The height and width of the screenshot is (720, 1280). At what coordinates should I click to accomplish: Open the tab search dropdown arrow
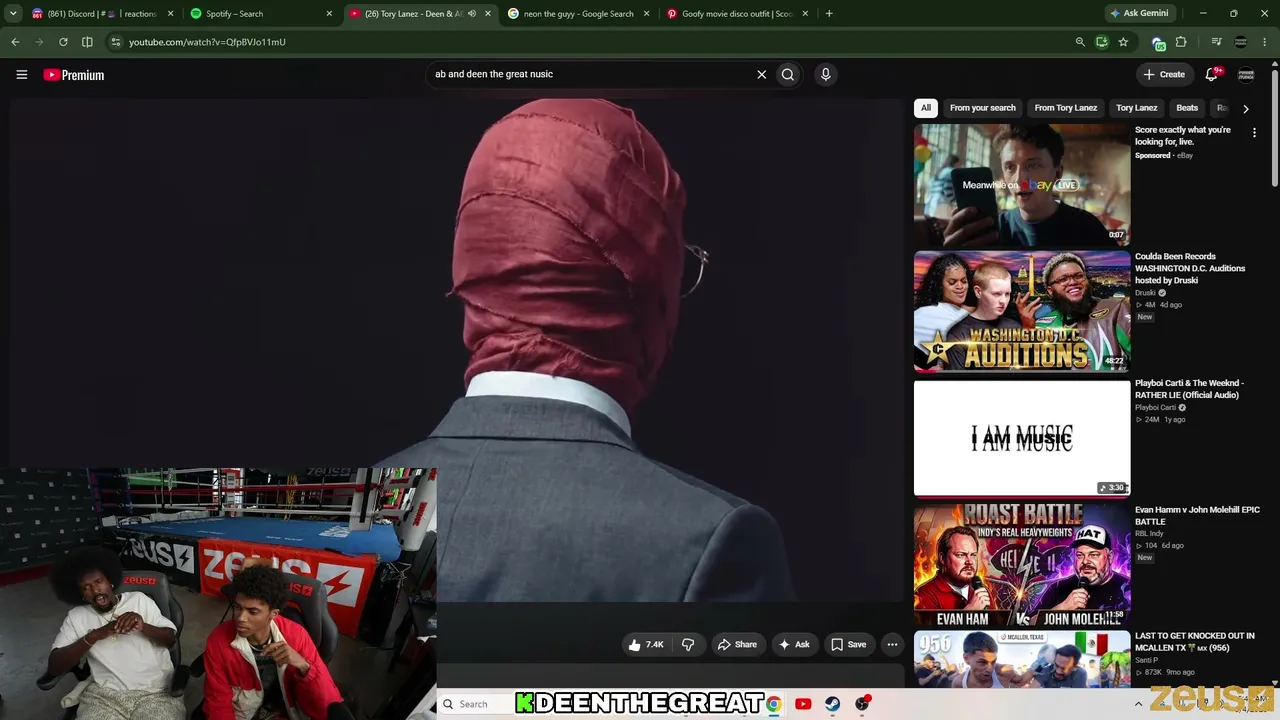tap(13, 14)
